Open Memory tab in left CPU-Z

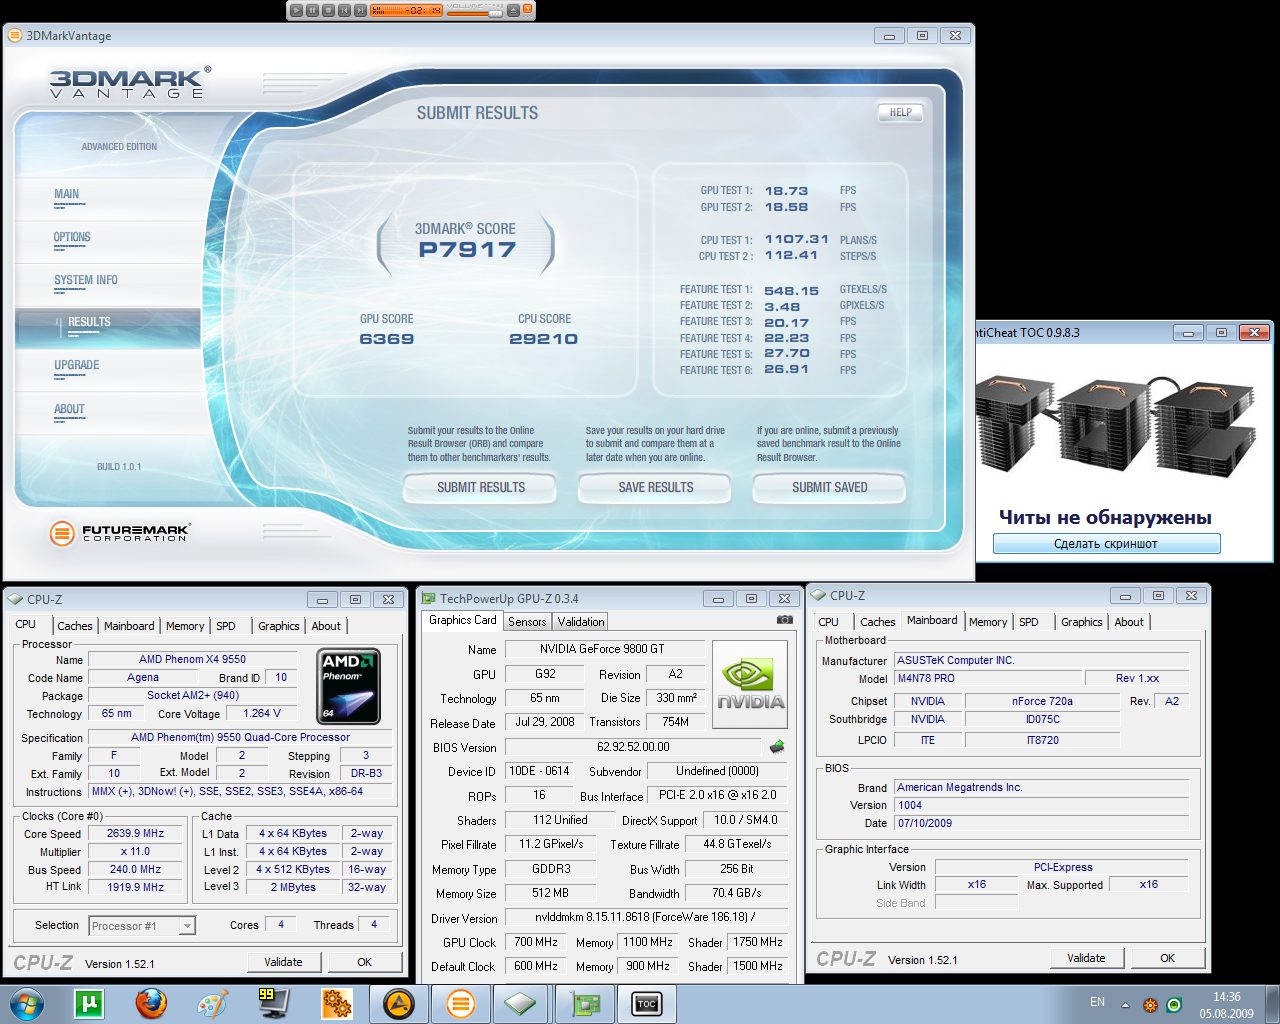[x=185, y=626]
